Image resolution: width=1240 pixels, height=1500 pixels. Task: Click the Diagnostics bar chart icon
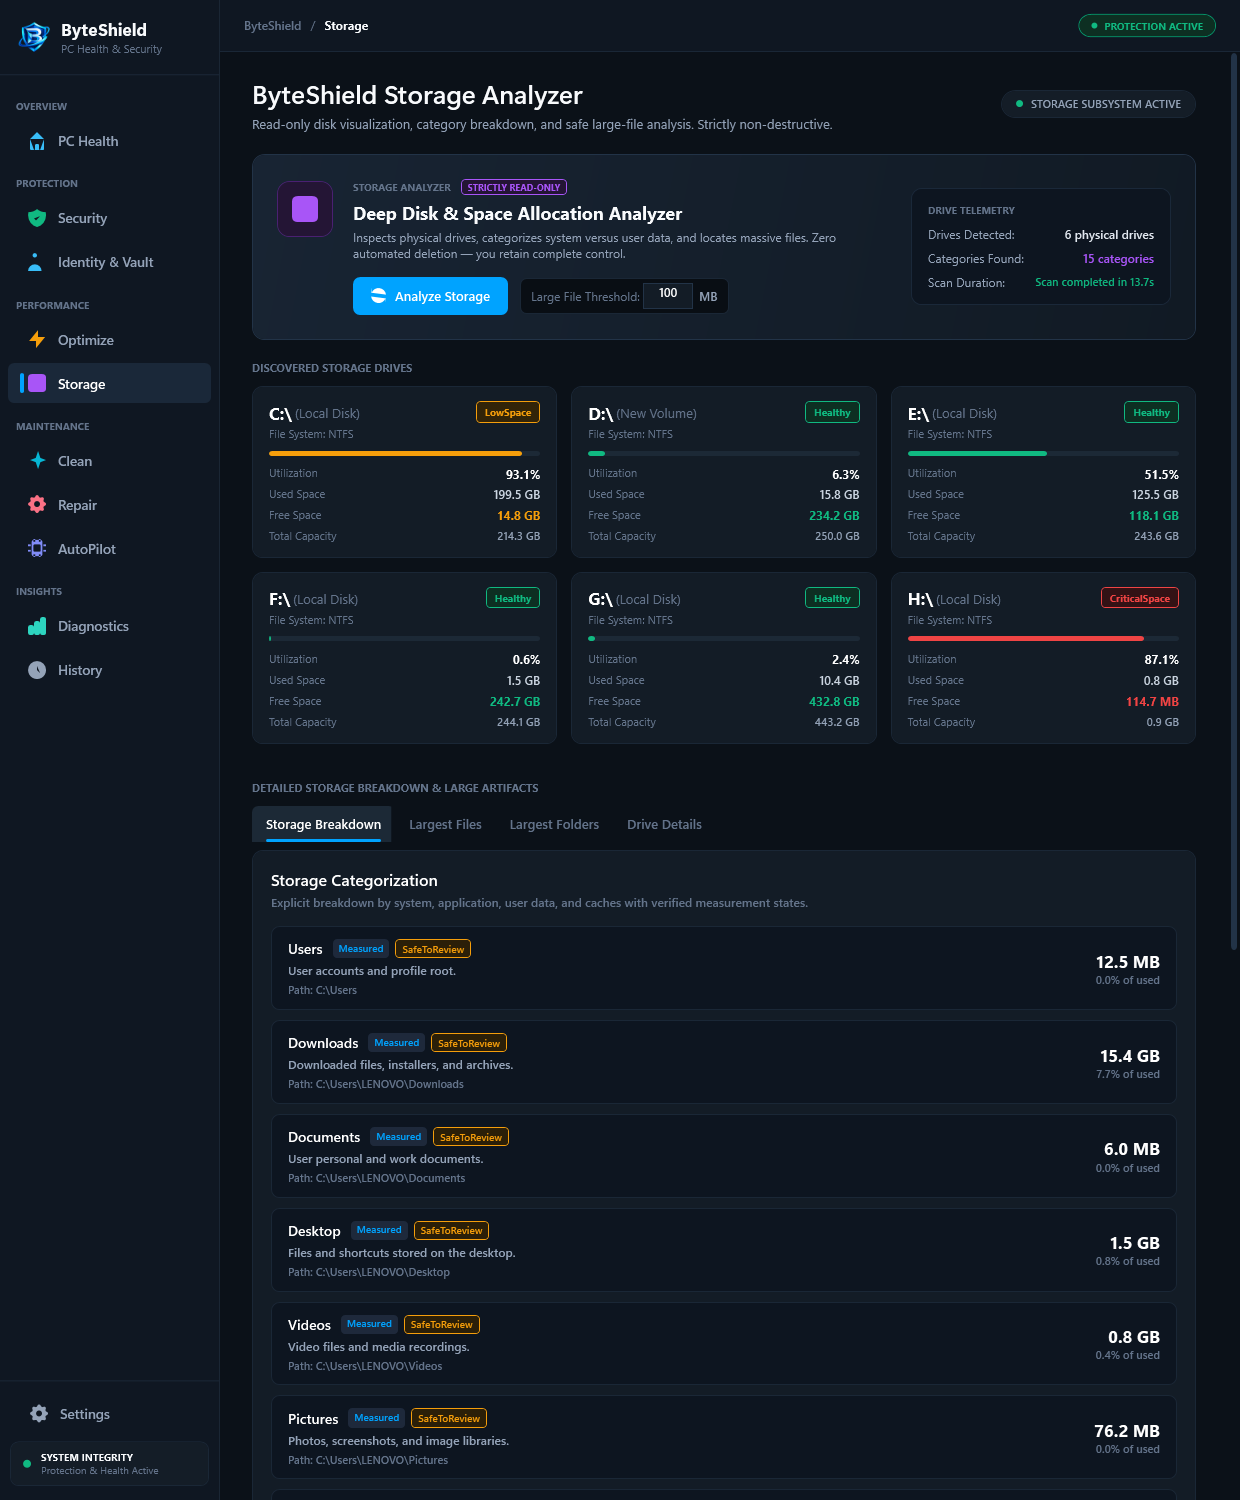(37, 626)
